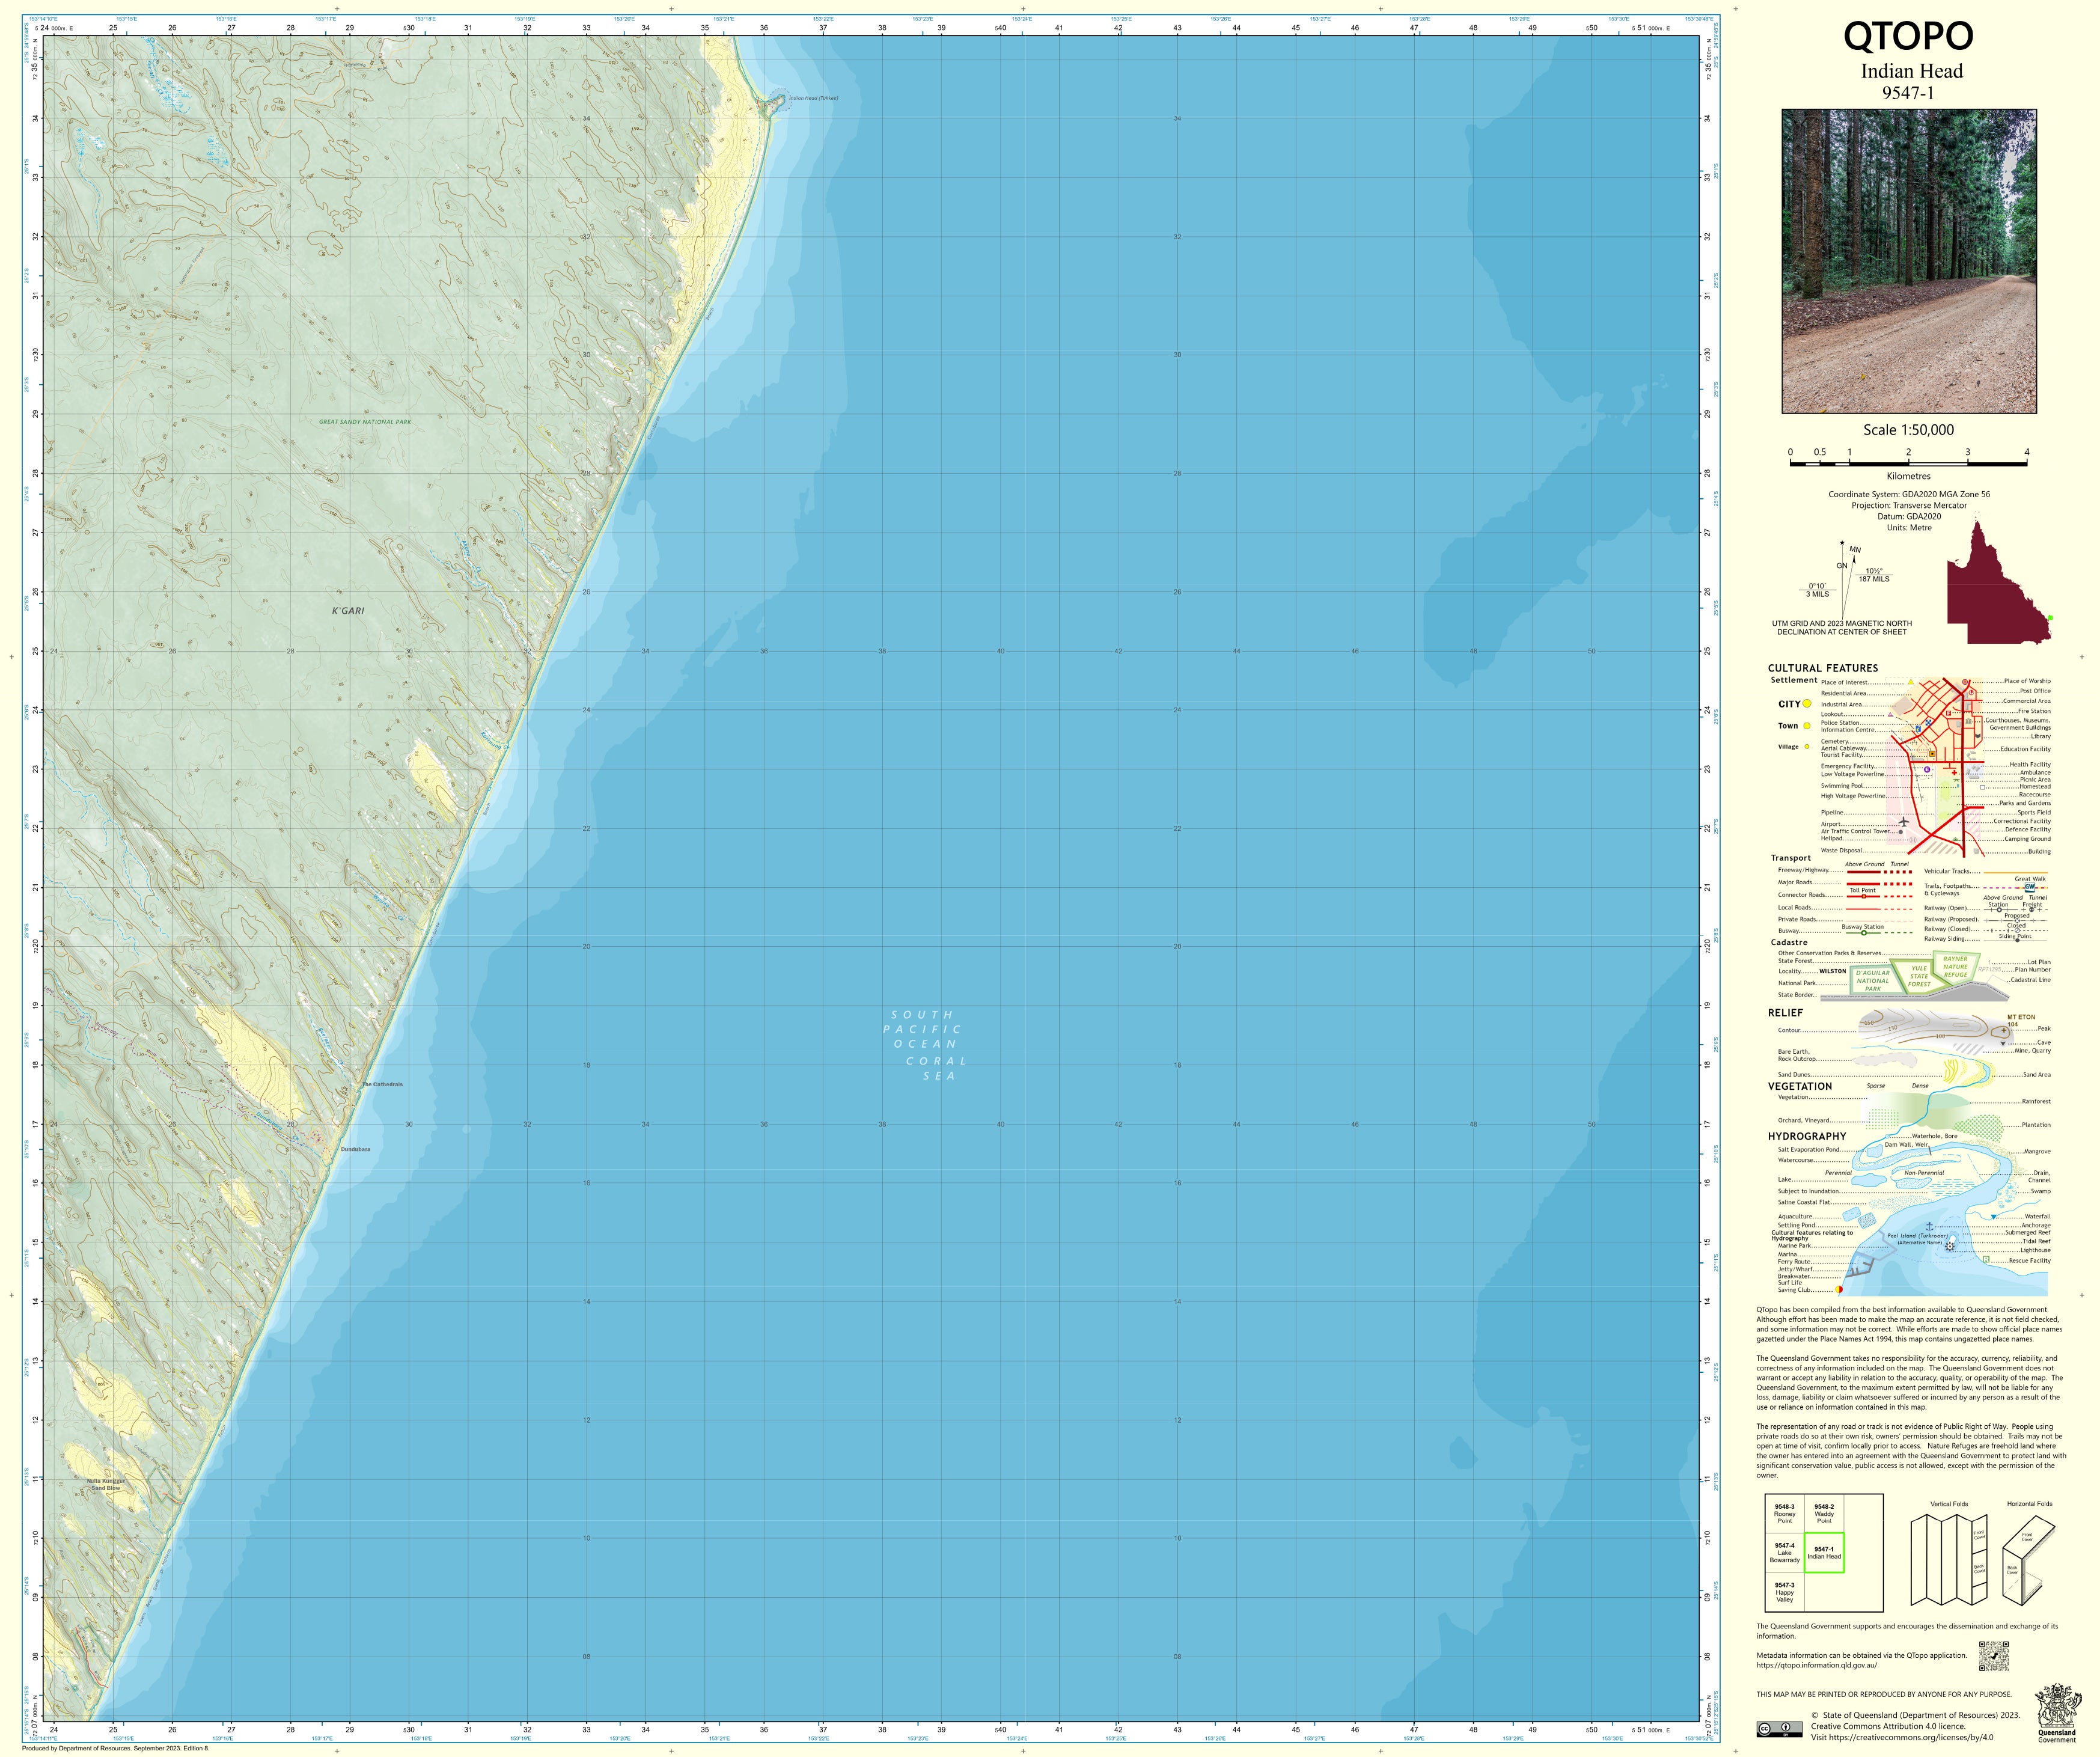The image size is (2100, 1757).
Task: Click The Cathedrals place label on coast
Action: pyautogui.click(x=382, y=1084)
